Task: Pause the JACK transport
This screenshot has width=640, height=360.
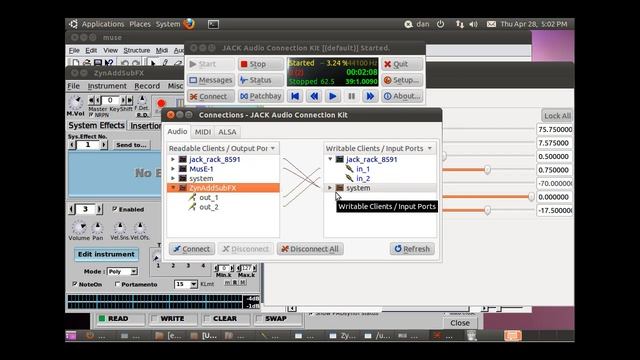Action: (351, 96)
